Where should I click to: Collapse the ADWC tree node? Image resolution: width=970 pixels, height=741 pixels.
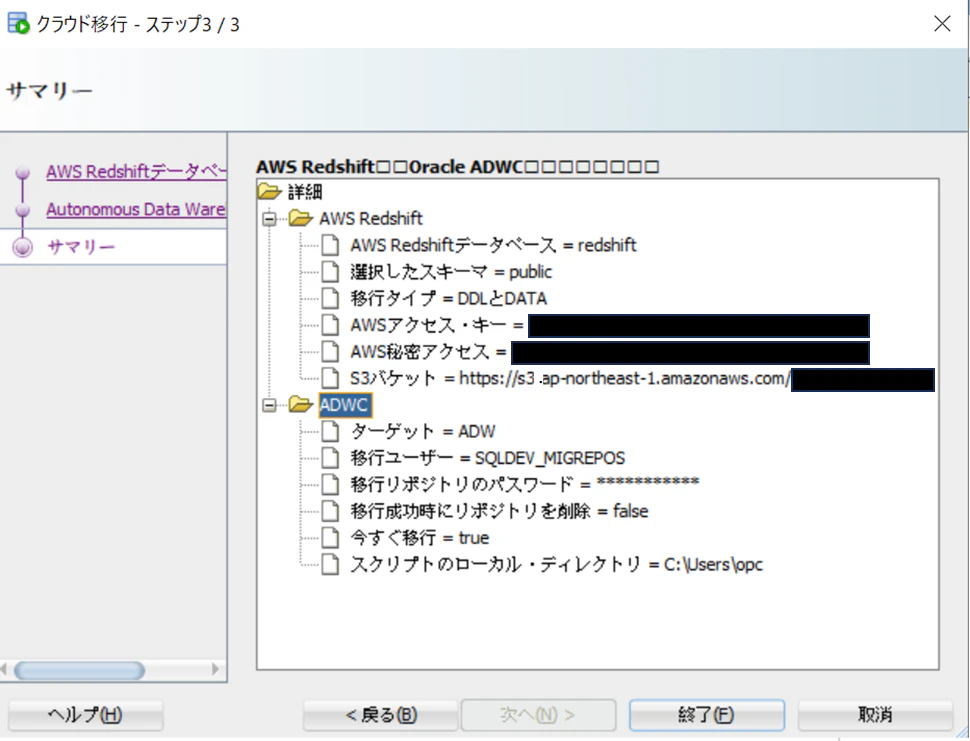[269, 405]
